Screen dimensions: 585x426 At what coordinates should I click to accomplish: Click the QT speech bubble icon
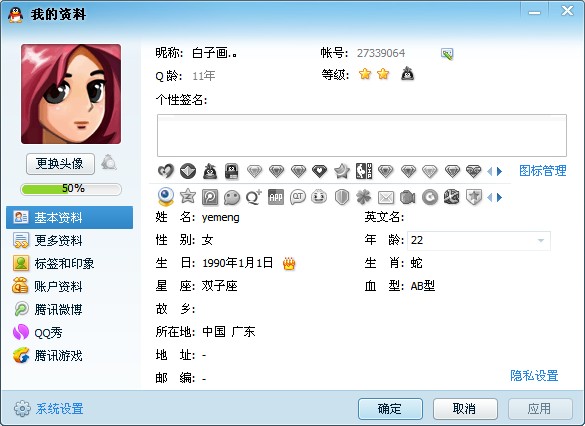pyautogui.click(x=298, y=197)
